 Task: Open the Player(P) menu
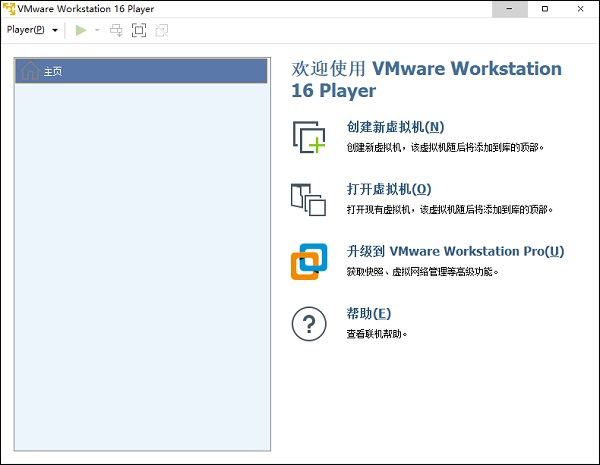pos(26,30)
